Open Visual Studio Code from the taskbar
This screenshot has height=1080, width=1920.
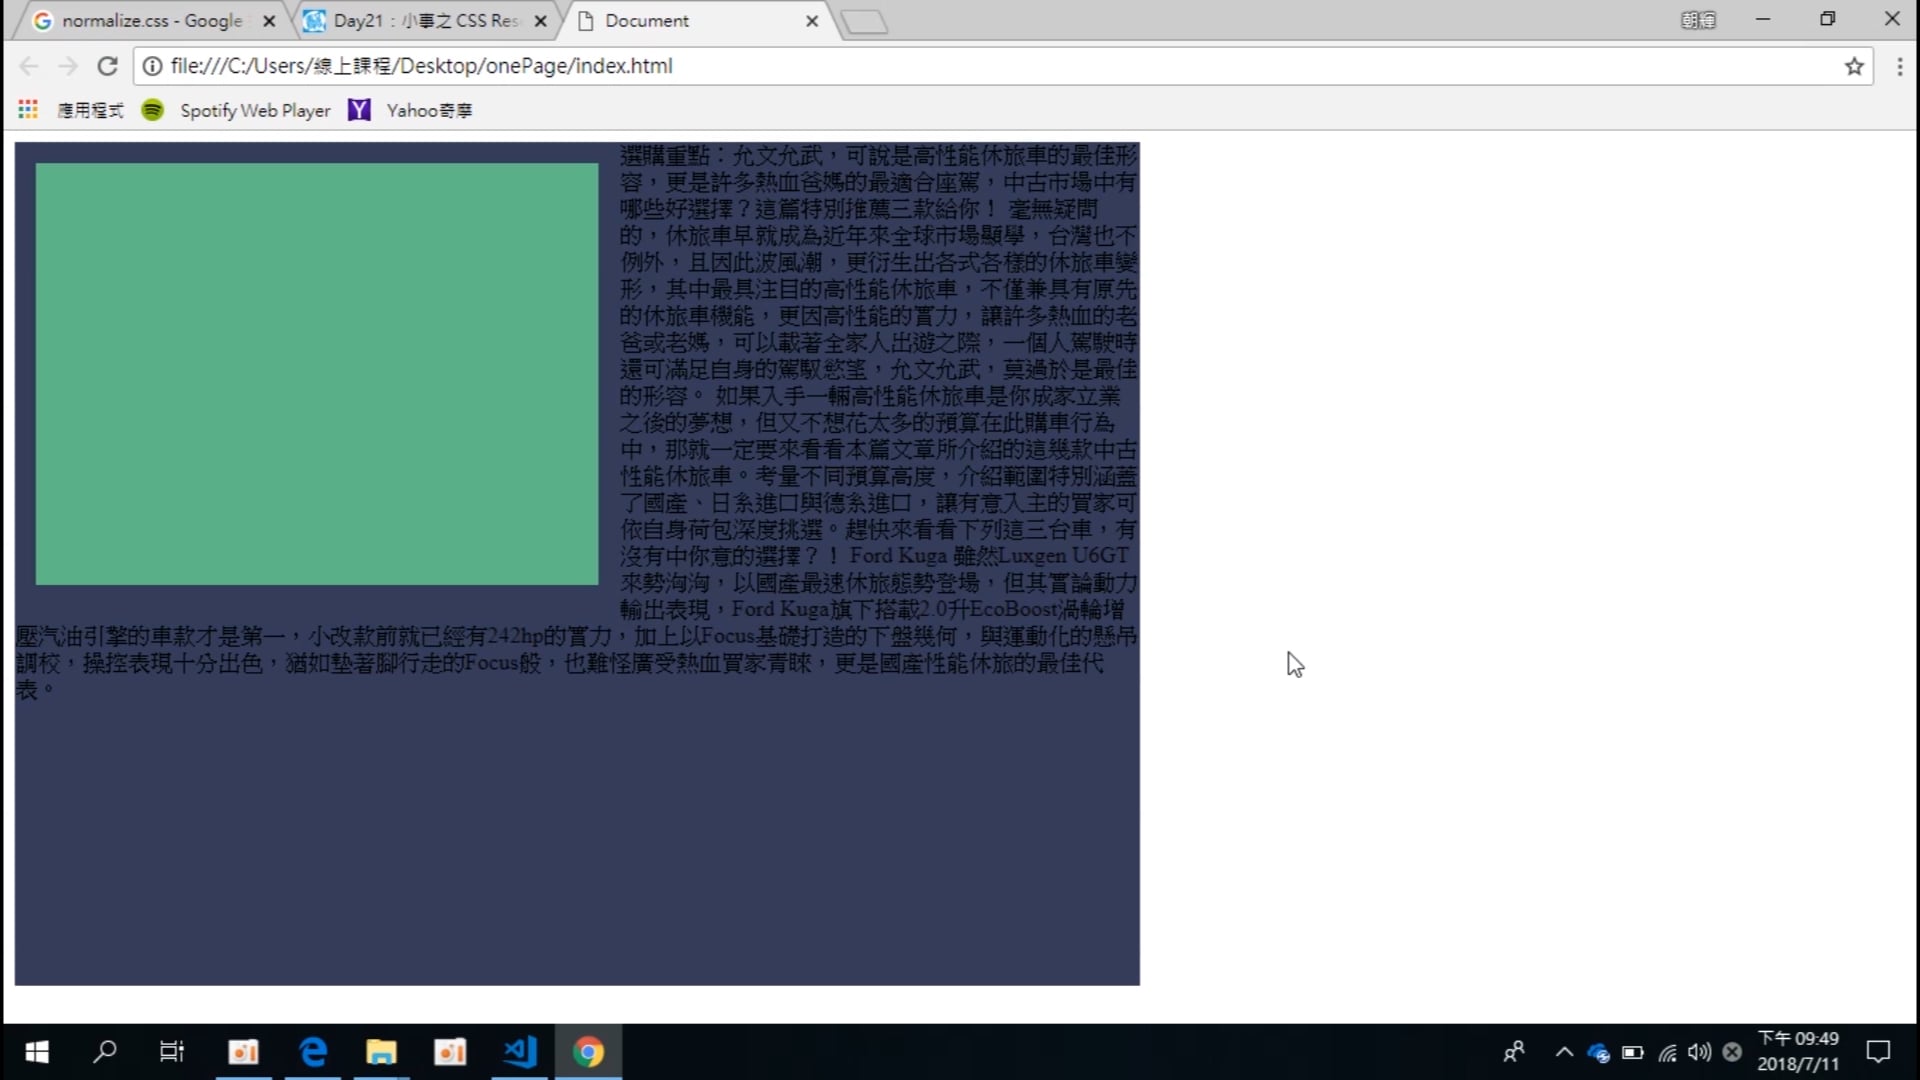(520, 1052)
